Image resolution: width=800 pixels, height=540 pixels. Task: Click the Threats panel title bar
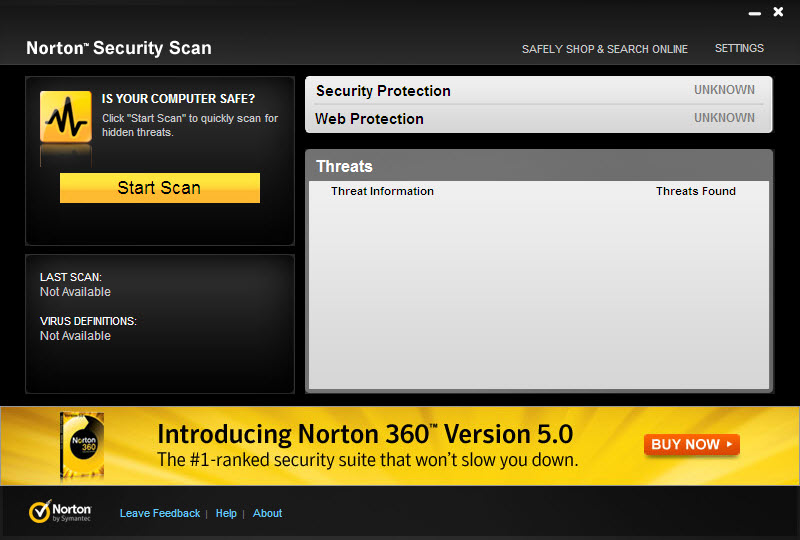[x=538, y=166]
